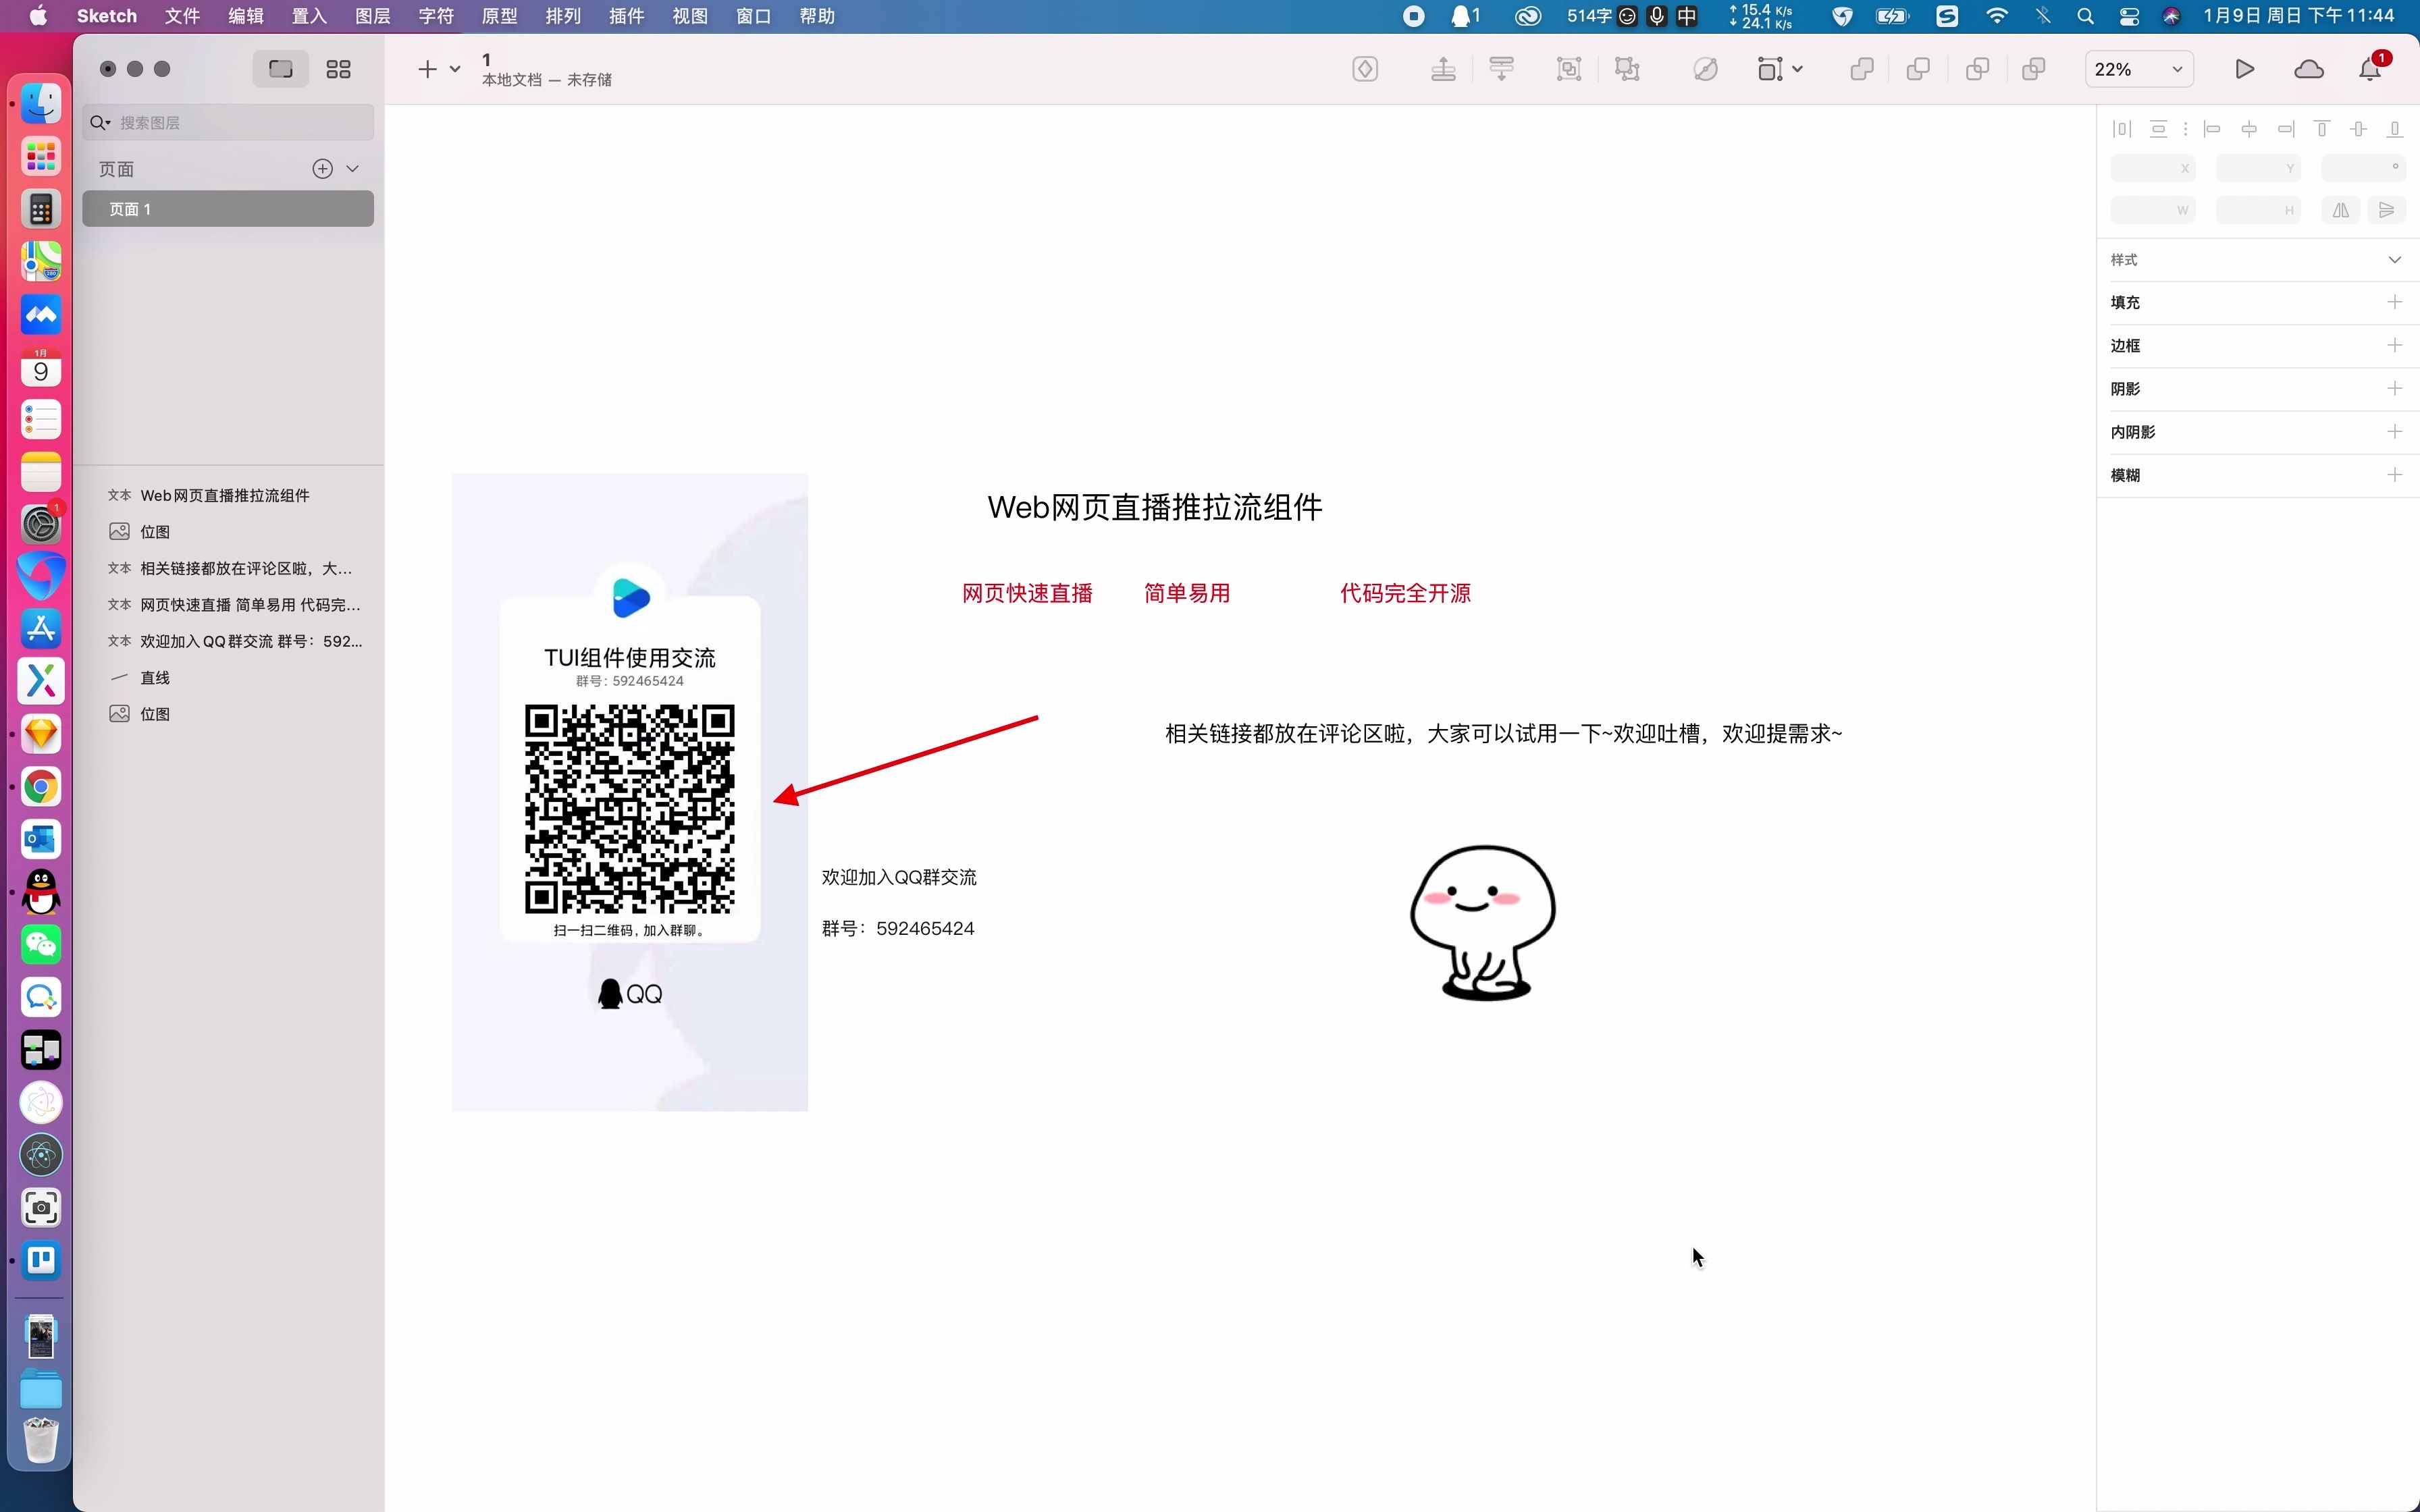Open the Insert plus dropdown
2420x1512 pixels.
tap(438, 69)
